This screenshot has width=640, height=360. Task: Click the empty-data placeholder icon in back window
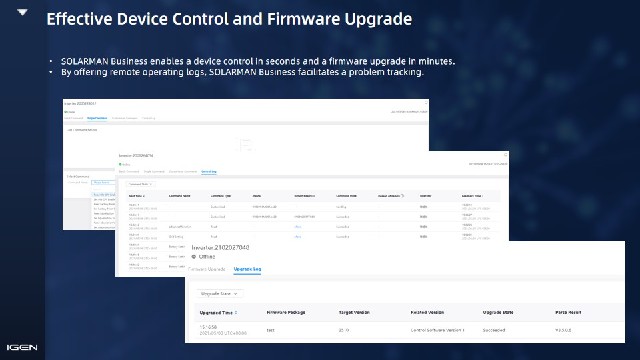246,144
